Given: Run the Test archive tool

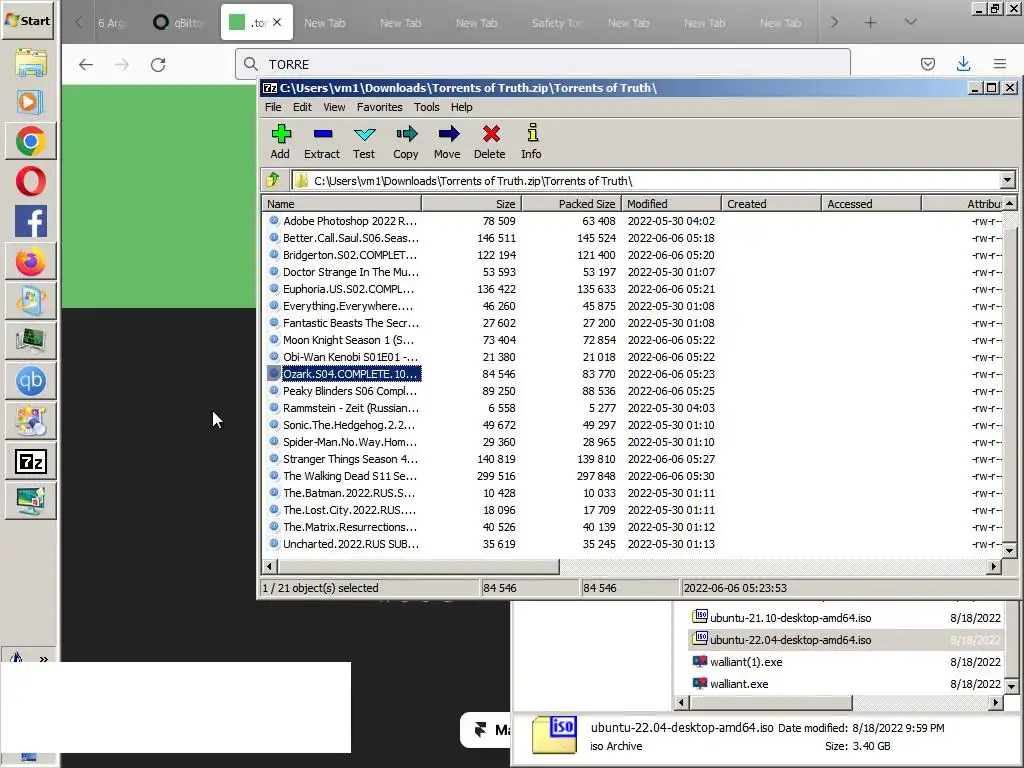Looking at the screenshot, I should click(x=364, y=142).
